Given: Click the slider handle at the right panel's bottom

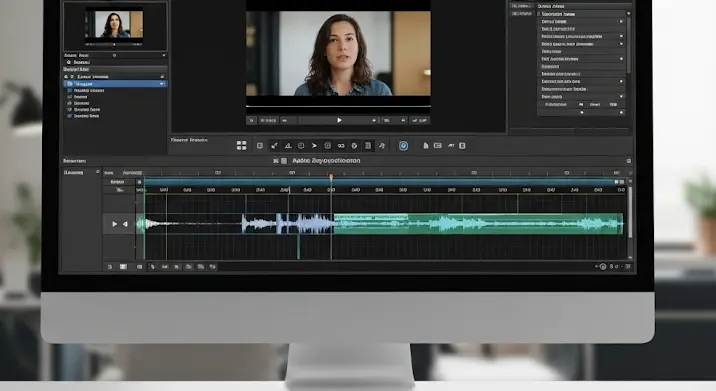Looking at the screenshot, I should click(x=581, y=112).
